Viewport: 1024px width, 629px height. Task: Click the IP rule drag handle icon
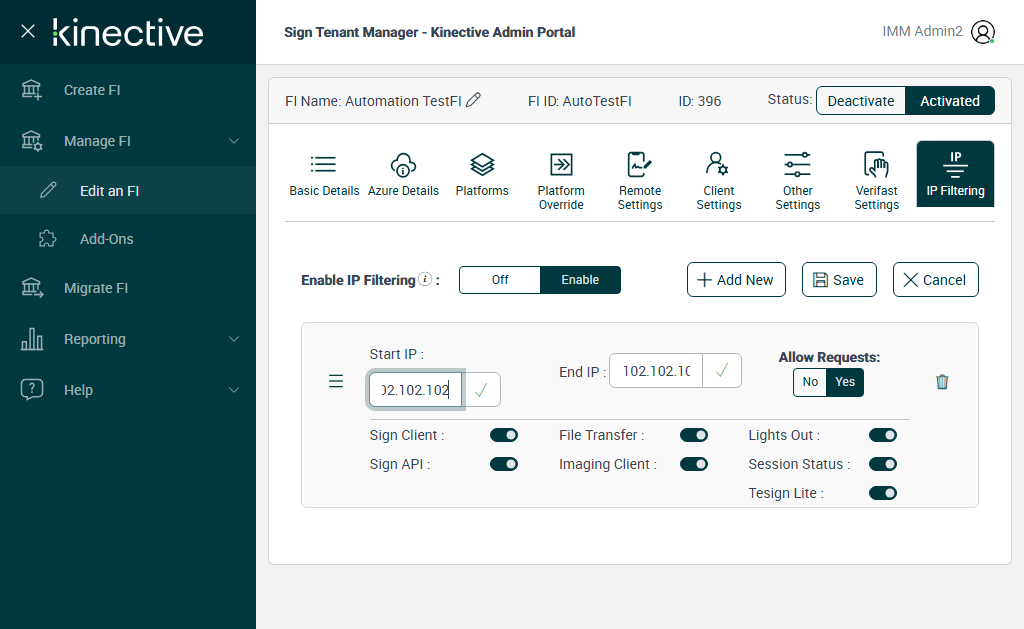click(x=336, y=381)
